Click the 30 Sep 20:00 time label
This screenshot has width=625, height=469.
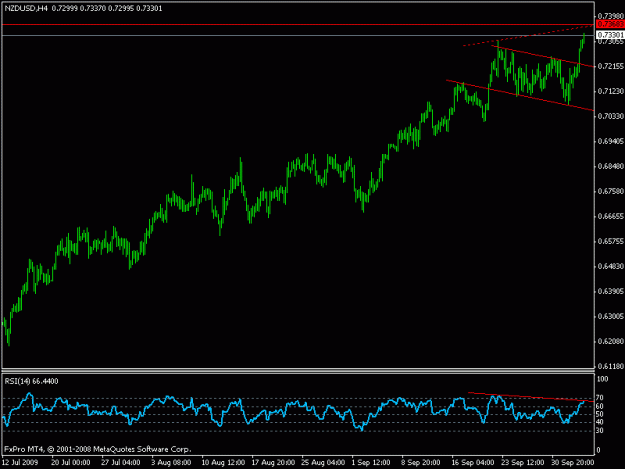click(573, 462)
